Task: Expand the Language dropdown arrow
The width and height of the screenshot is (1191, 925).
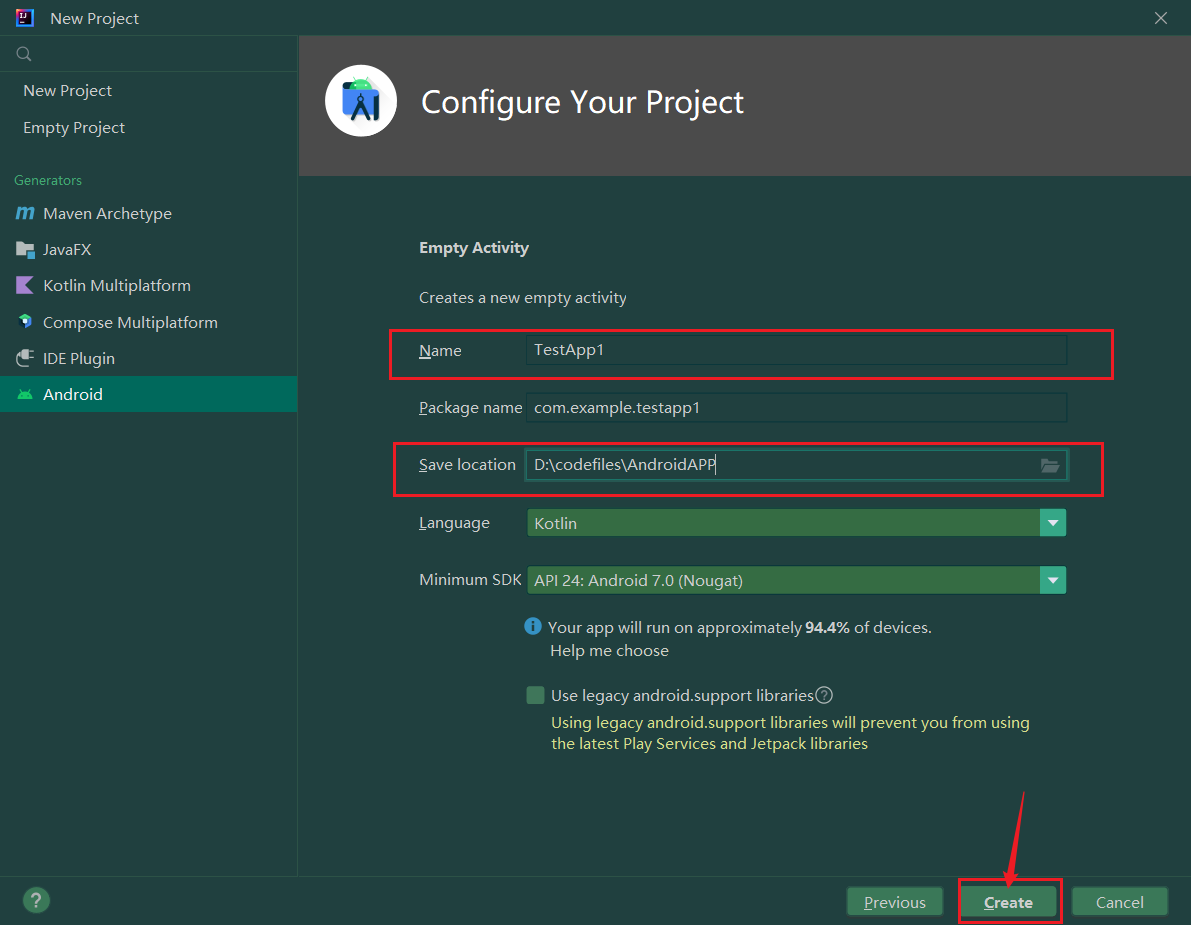Action: 1053,522
